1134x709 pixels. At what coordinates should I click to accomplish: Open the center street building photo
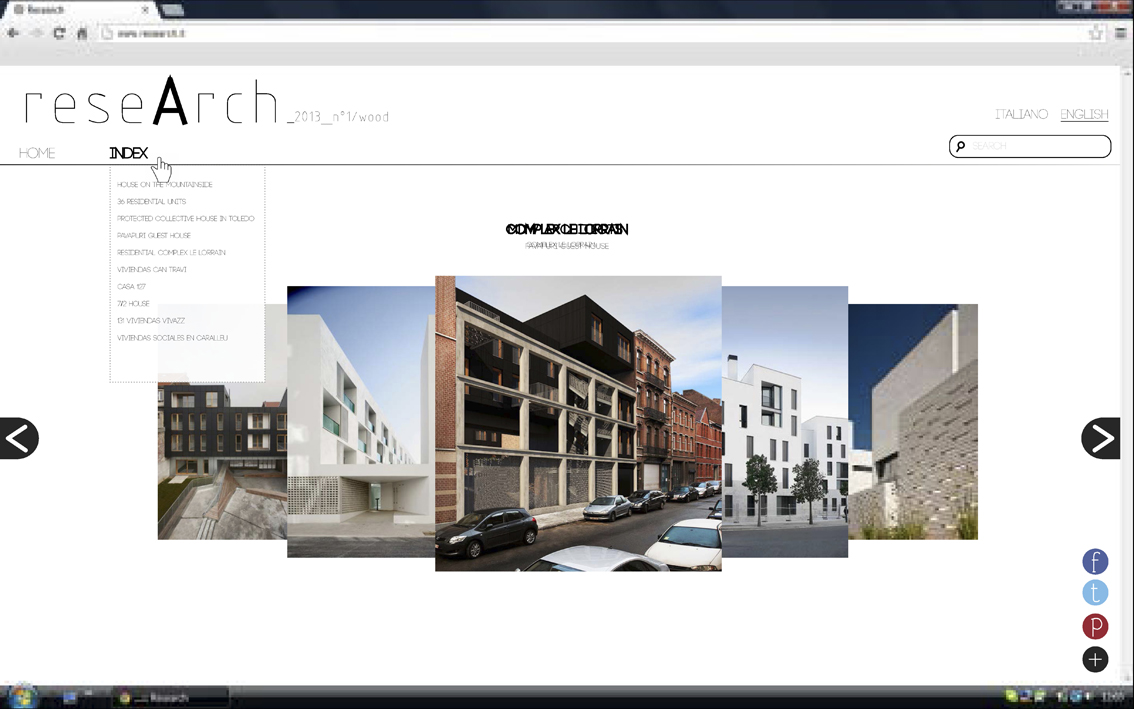[x=578, y=423]
